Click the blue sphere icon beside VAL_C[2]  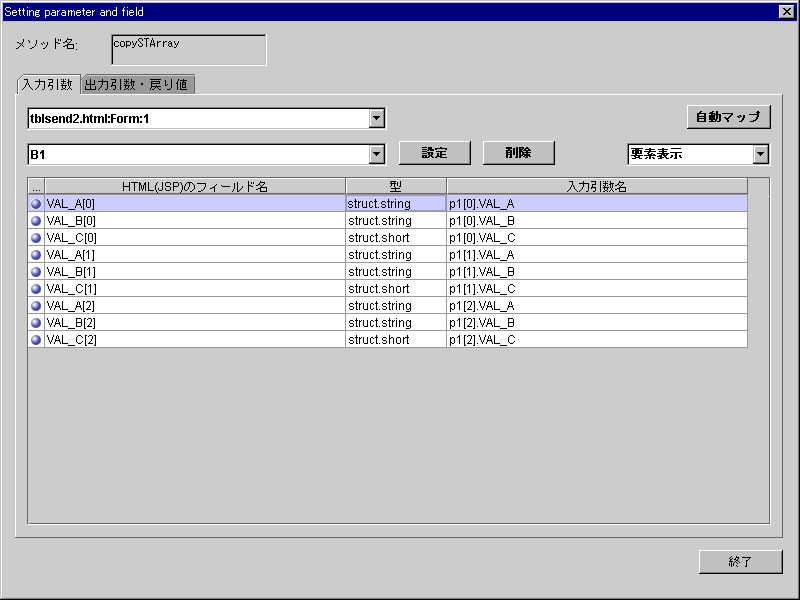(x=36, y=340)
